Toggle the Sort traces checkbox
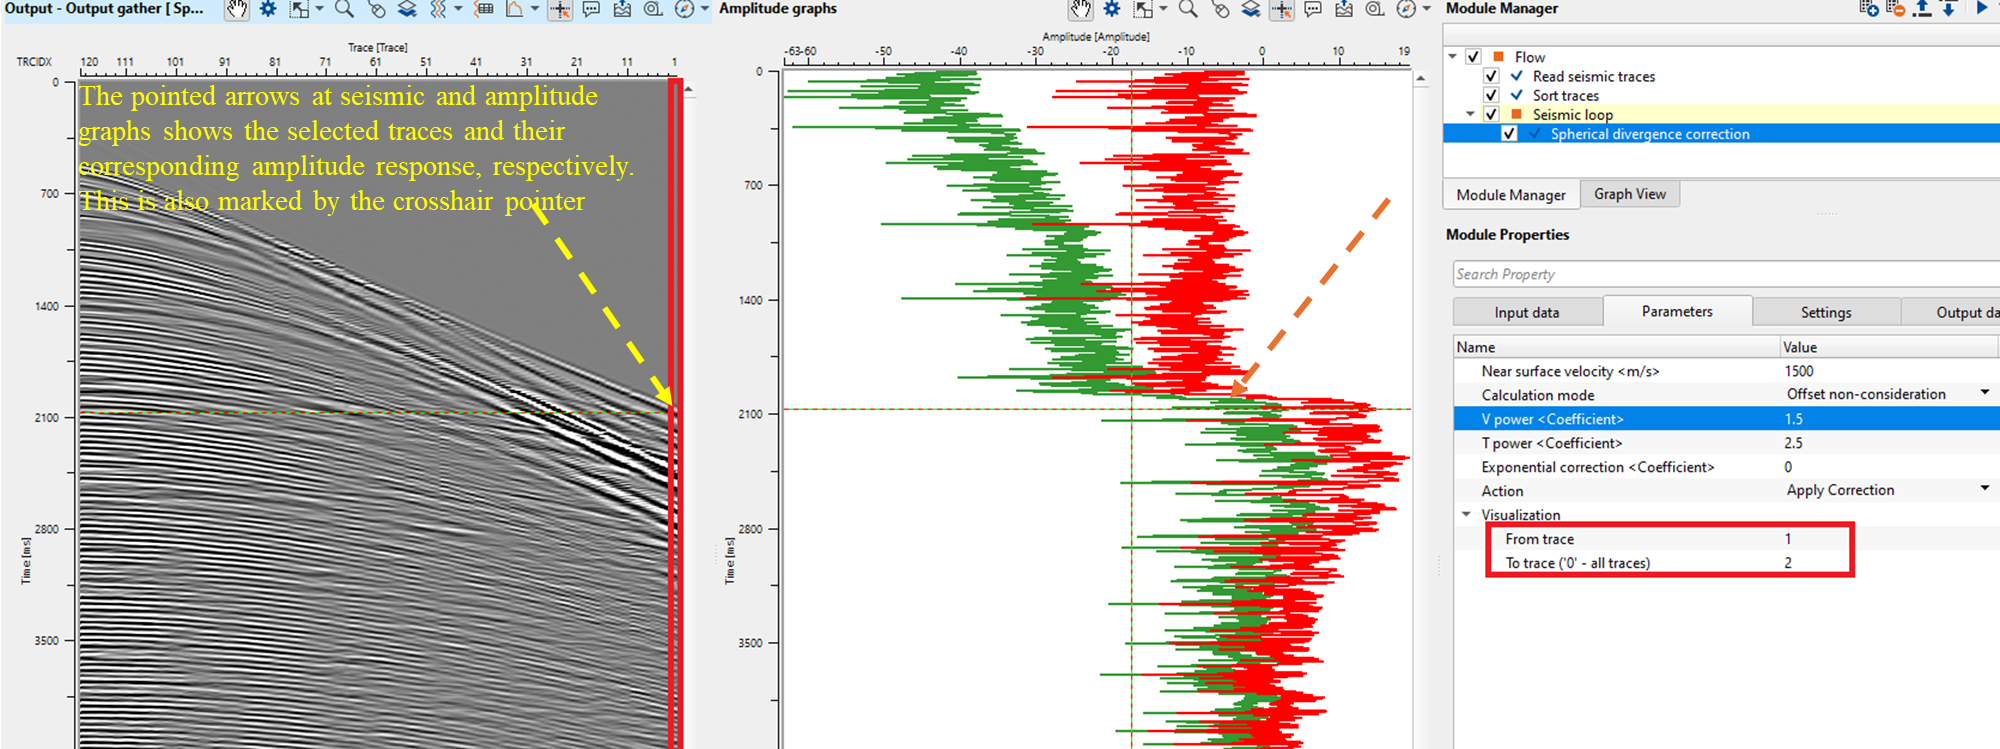Image resolution: width=2000 pixels, height=749 pixels. pyautogui.click(x=1491, y=95)
